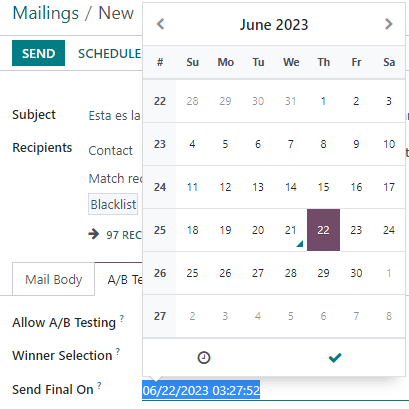Confirm date with the checkmark icon
The width and height of the screenshot is (409, 409).
point(335,357)
